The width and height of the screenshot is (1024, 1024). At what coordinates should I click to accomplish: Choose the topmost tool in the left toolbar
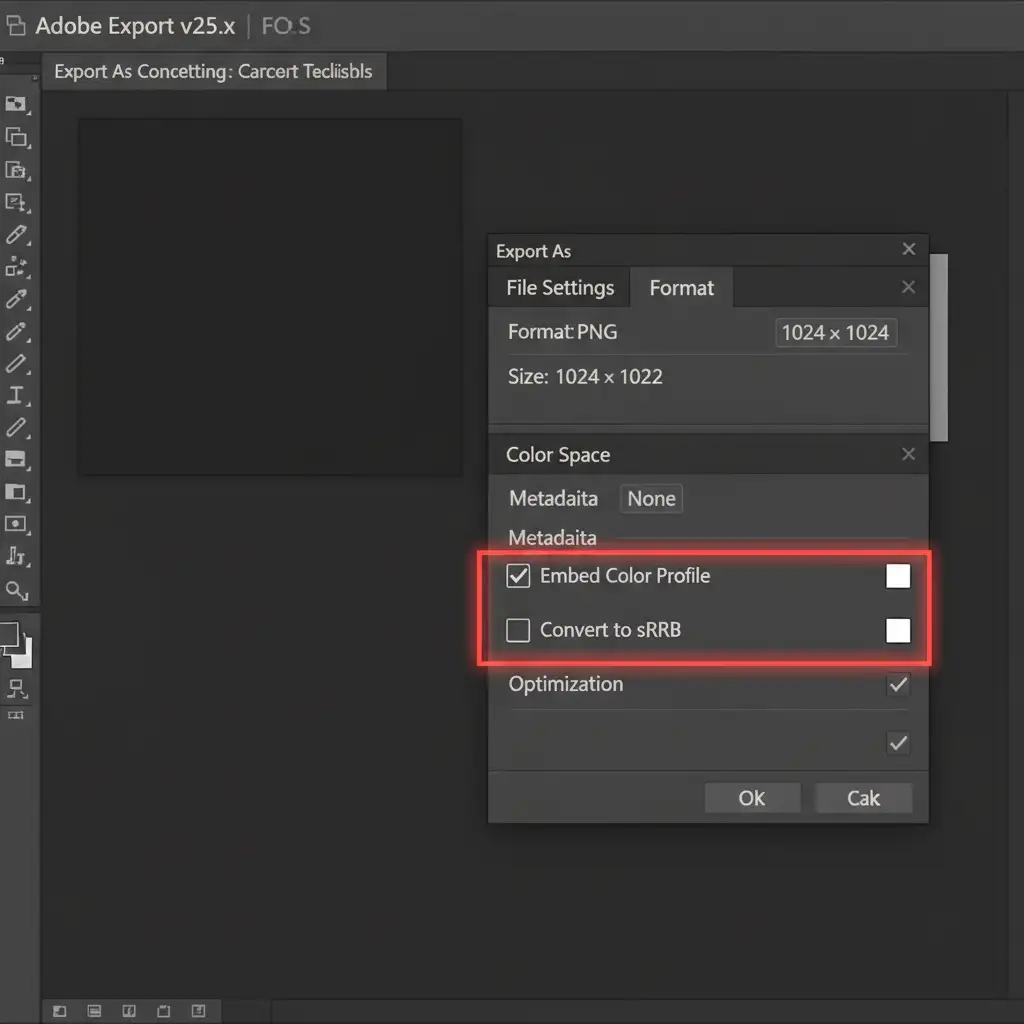pyautogui.click(x=16, y=104)
